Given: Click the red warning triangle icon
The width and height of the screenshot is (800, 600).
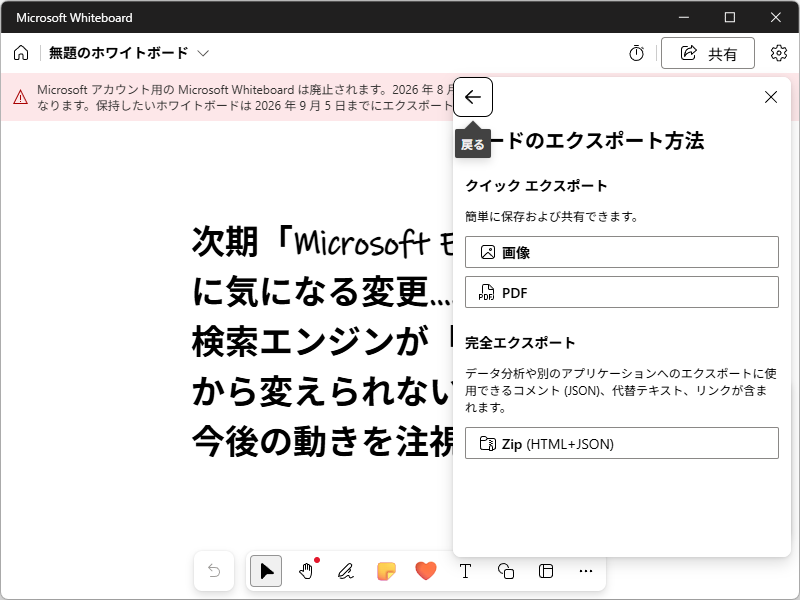Looking at the screenshot, I should pyautogui.click(x=20, y=97).
